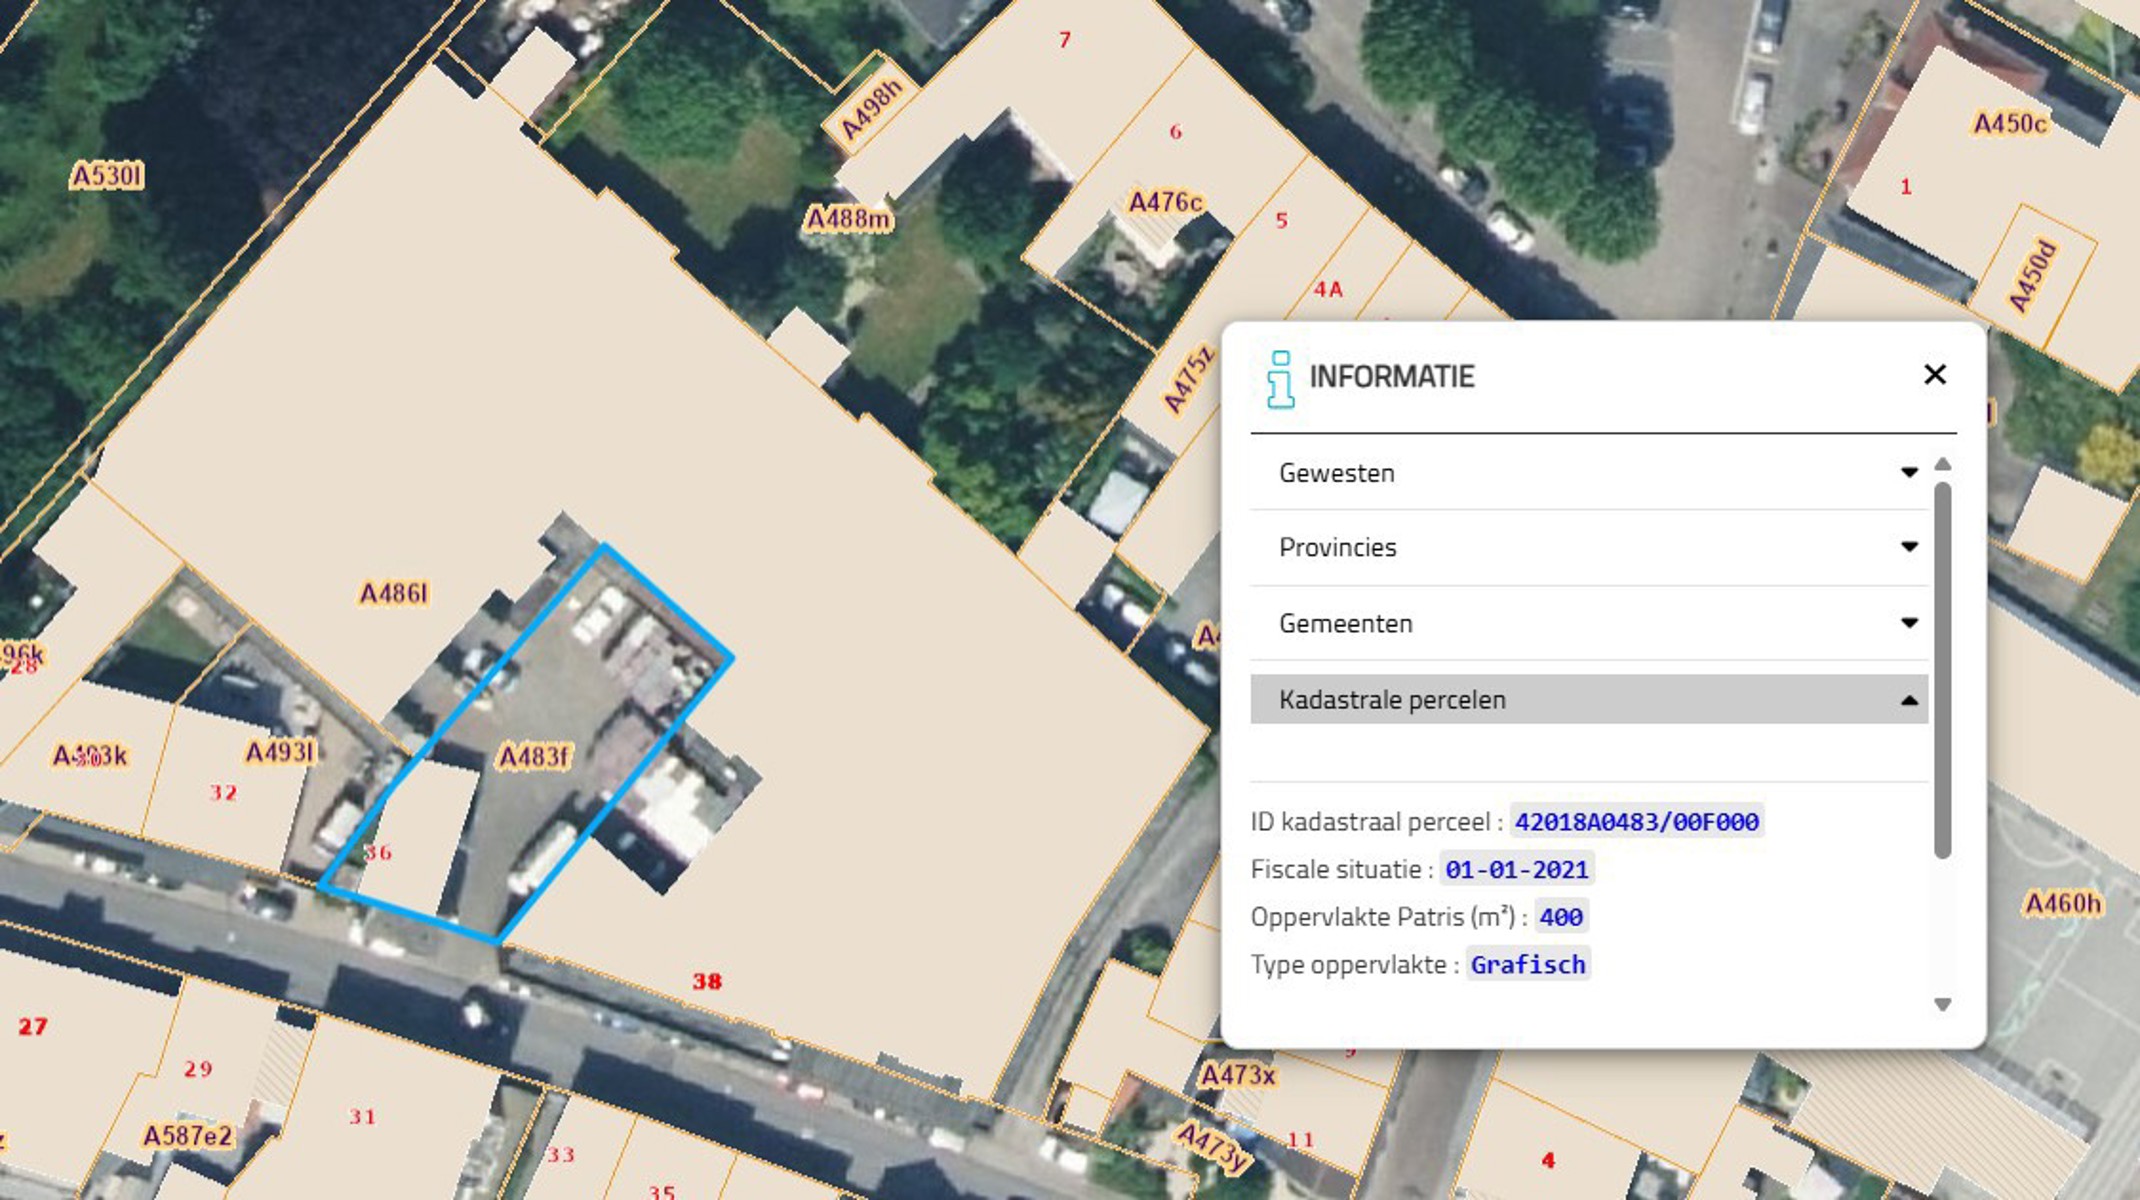The width and height of the screenshot is (2140, 1200).
Task: Click building number 38 on map
Action: click(x=707, y=981)
